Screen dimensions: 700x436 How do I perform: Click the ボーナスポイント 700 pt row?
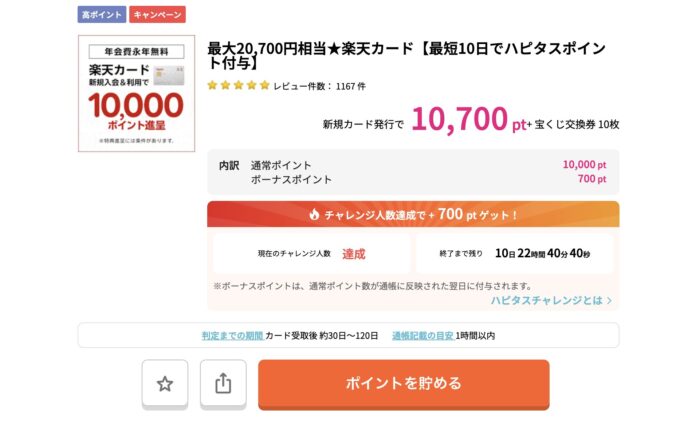pos(413,180)
